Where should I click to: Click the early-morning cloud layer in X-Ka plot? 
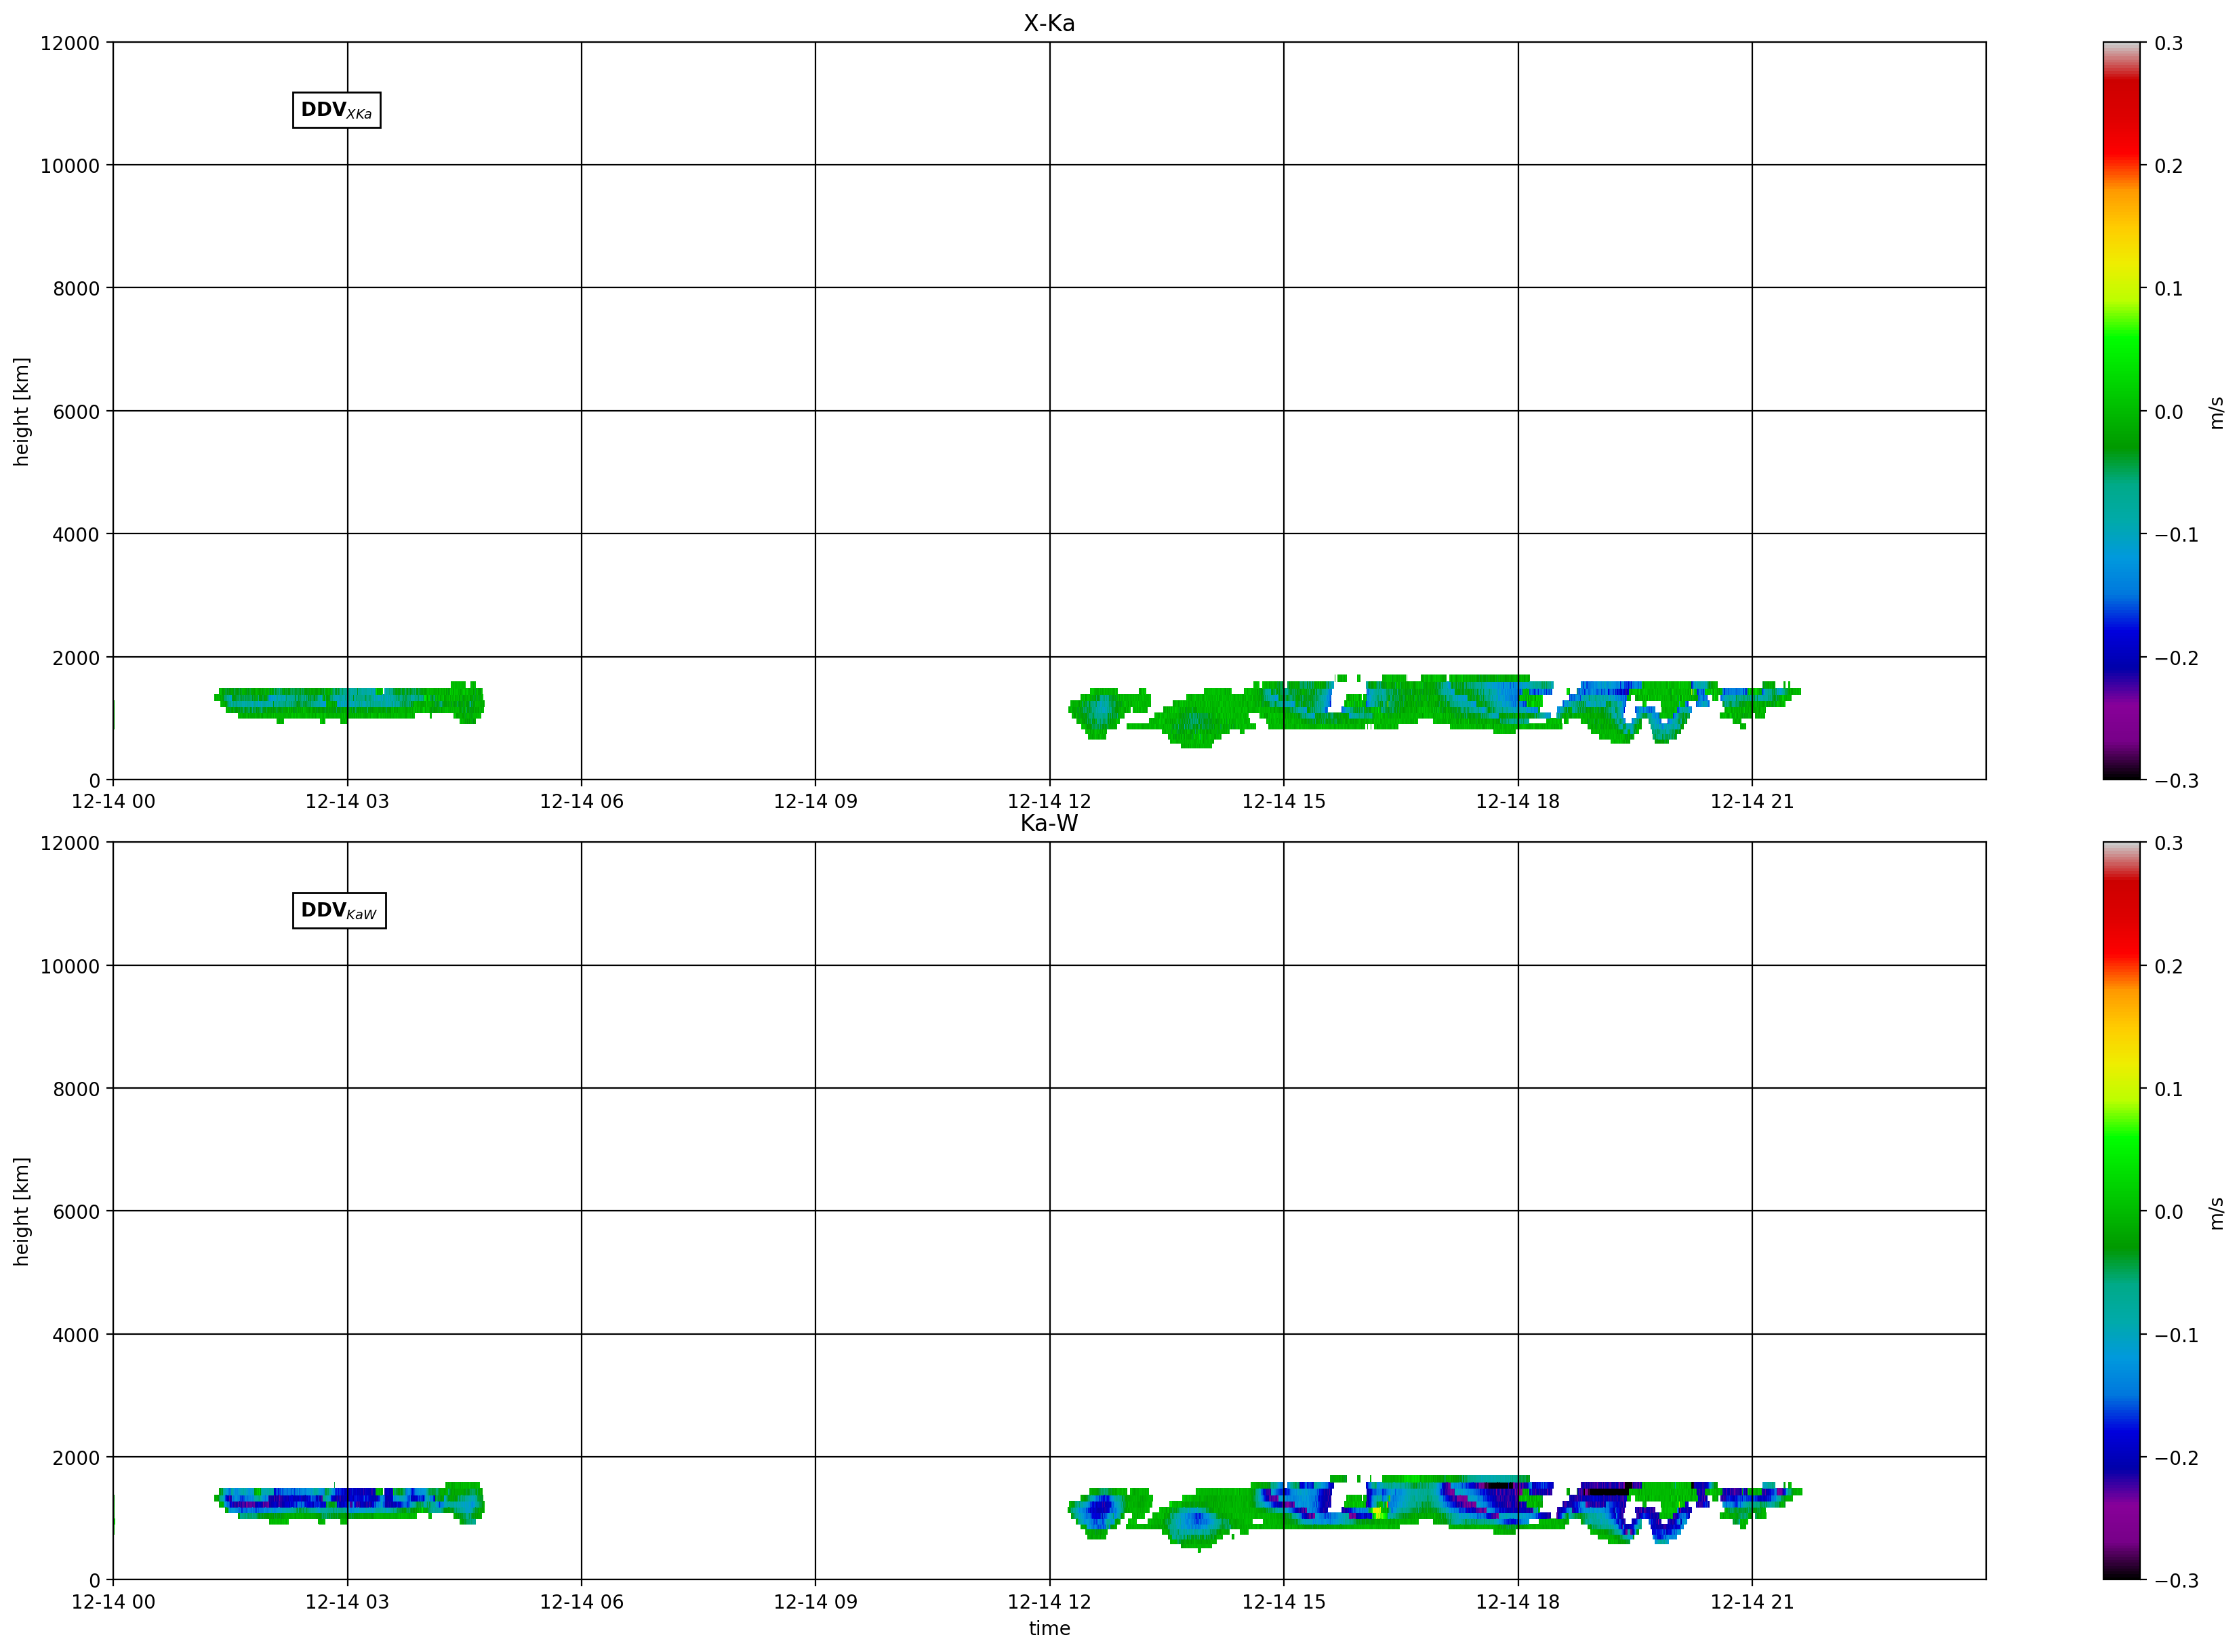pos(349,703)
